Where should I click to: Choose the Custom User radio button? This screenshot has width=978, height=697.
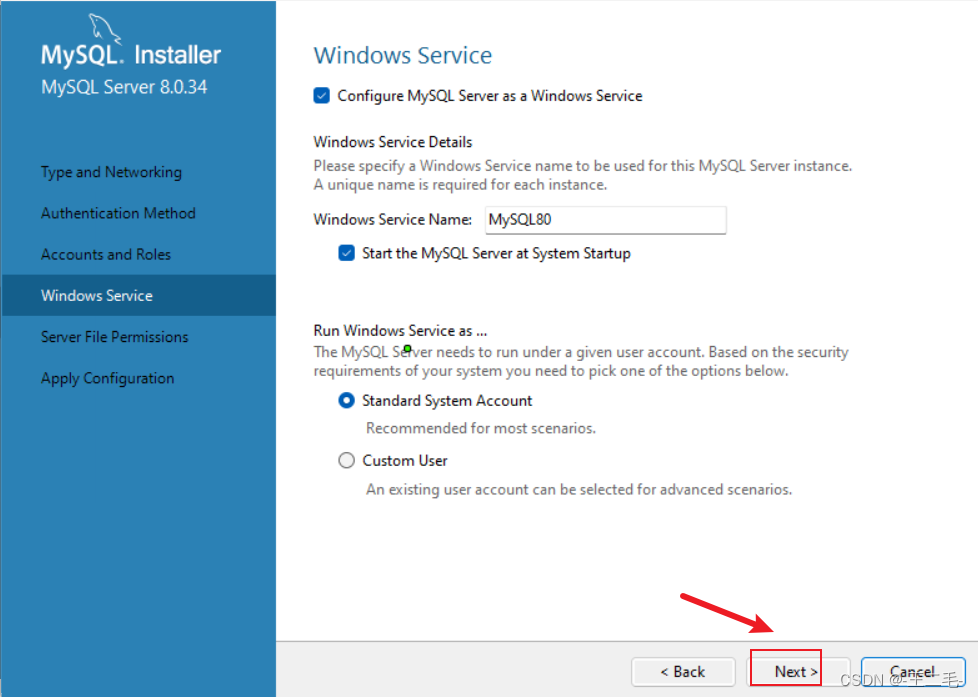[x=346, y=461]
